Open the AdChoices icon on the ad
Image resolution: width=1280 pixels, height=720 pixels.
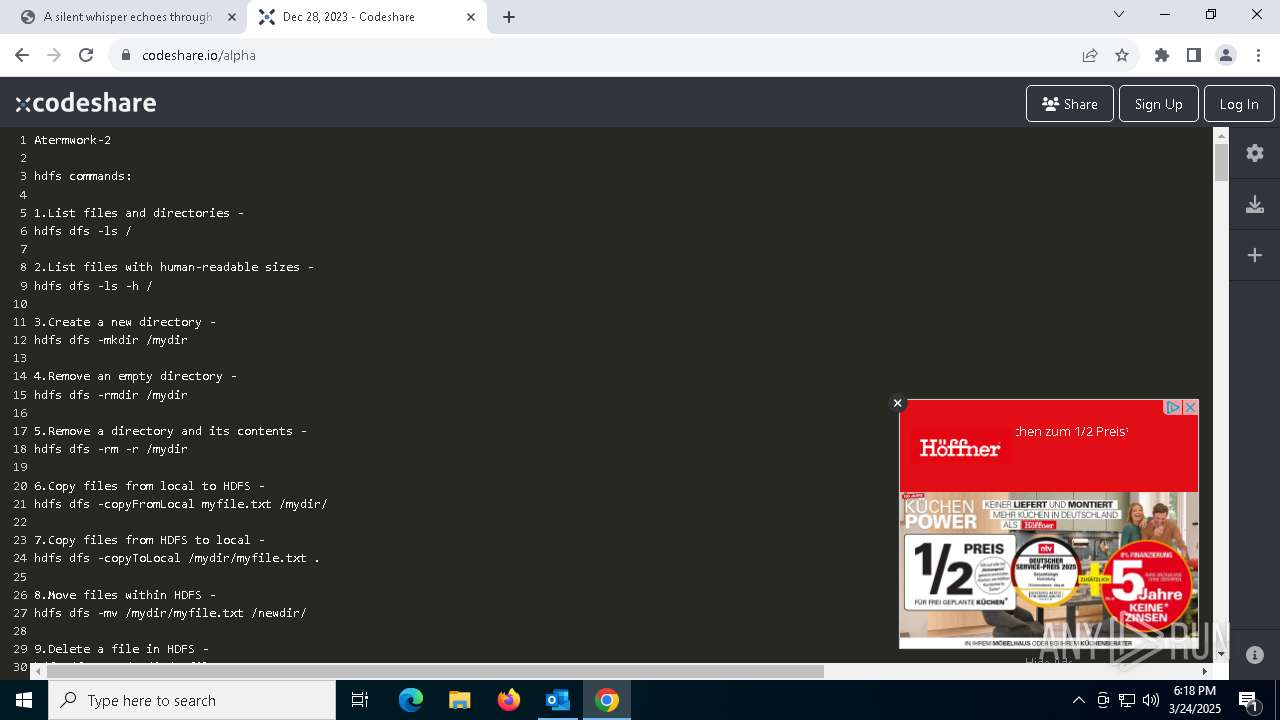coord(1174,407)
